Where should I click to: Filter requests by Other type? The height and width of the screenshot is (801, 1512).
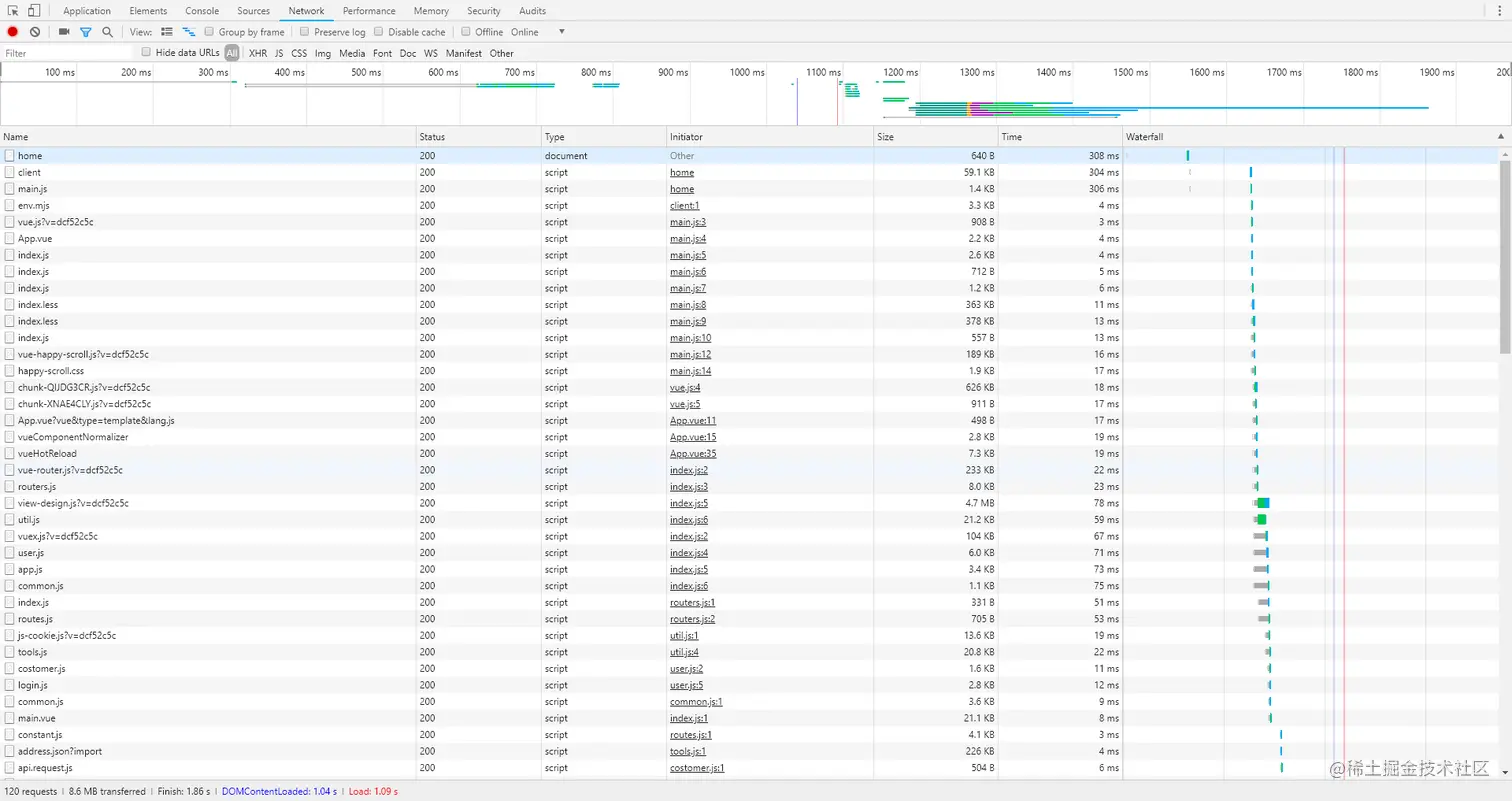tap(502, 53)
